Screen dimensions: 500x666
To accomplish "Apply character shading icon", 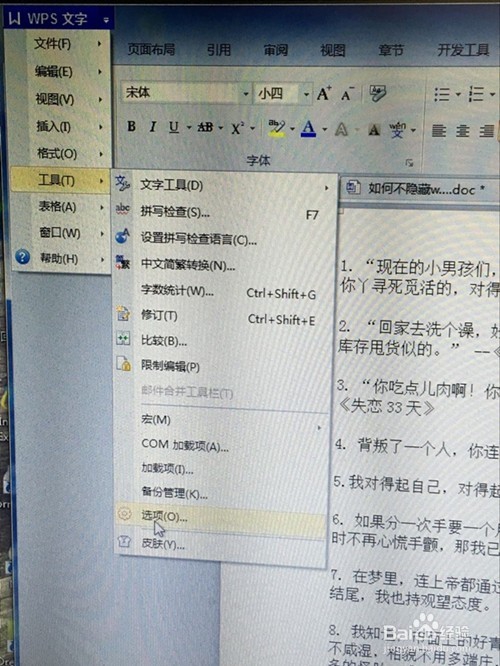I will (x=374, y=130).
